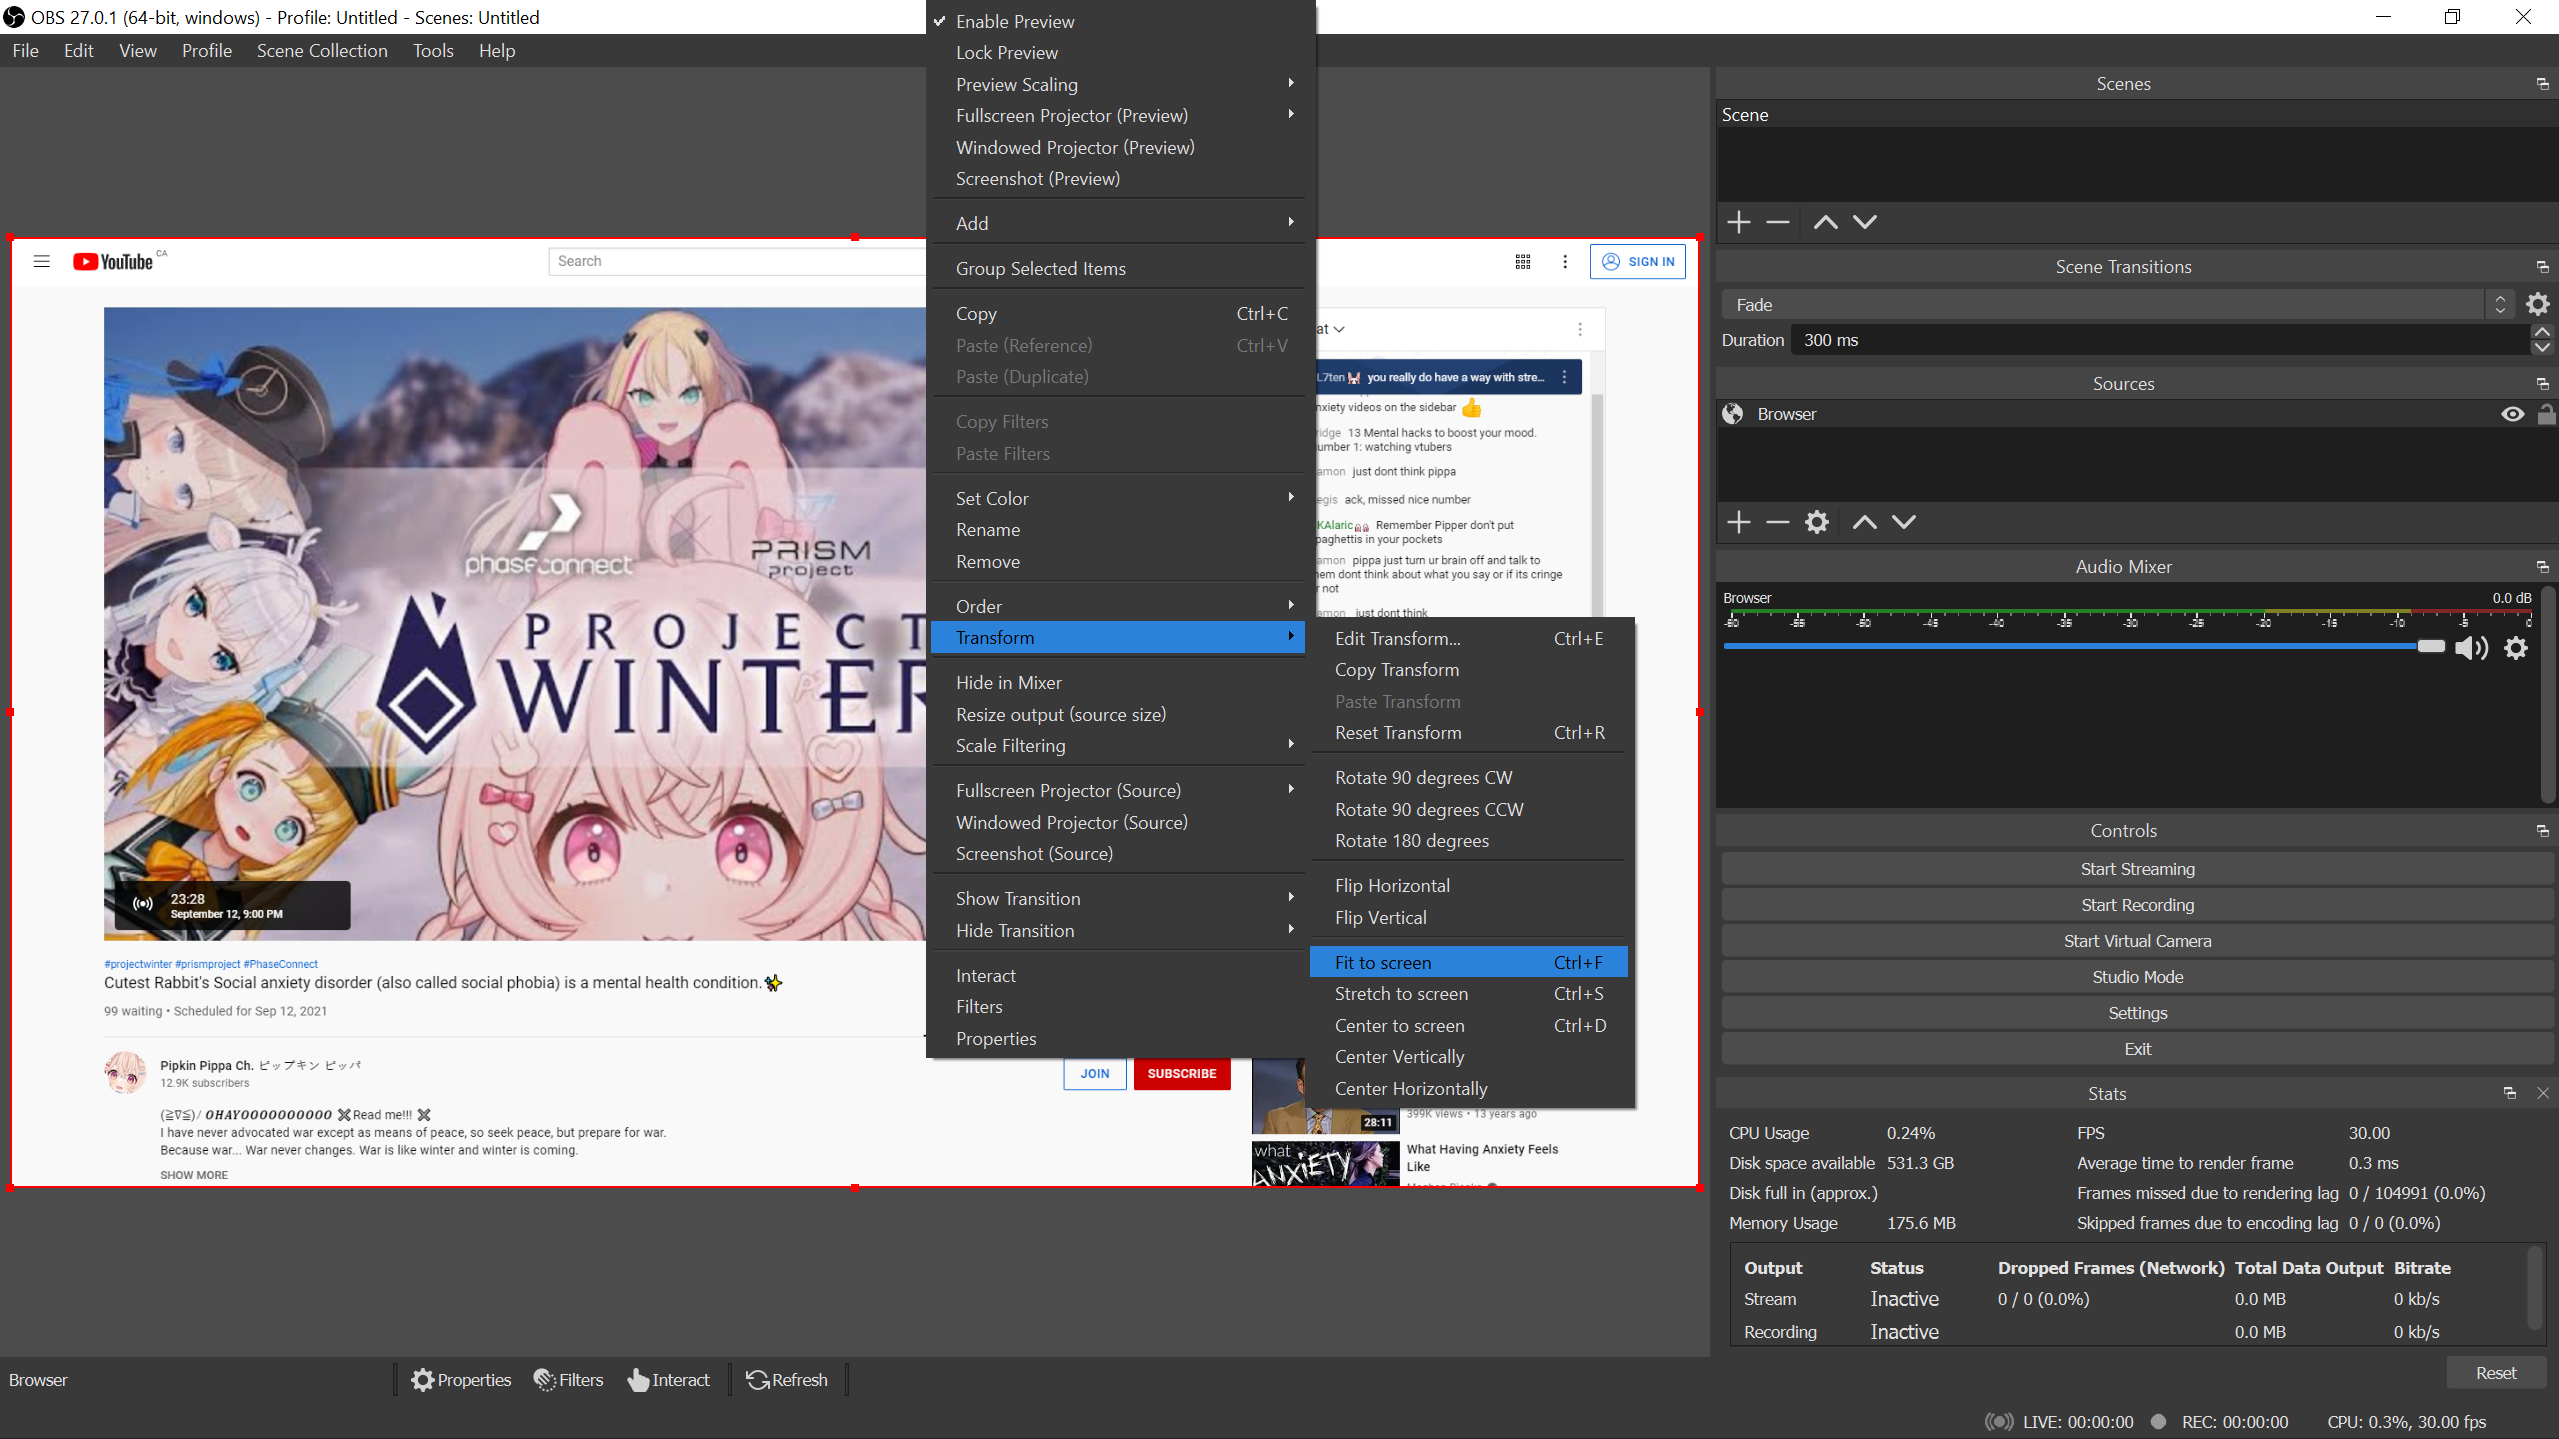The height and width of the screenshot is (1439, 2559).
Task: Expand Fullscreen Projector (Preview) submenu
Action: [x=1117, y=116]
